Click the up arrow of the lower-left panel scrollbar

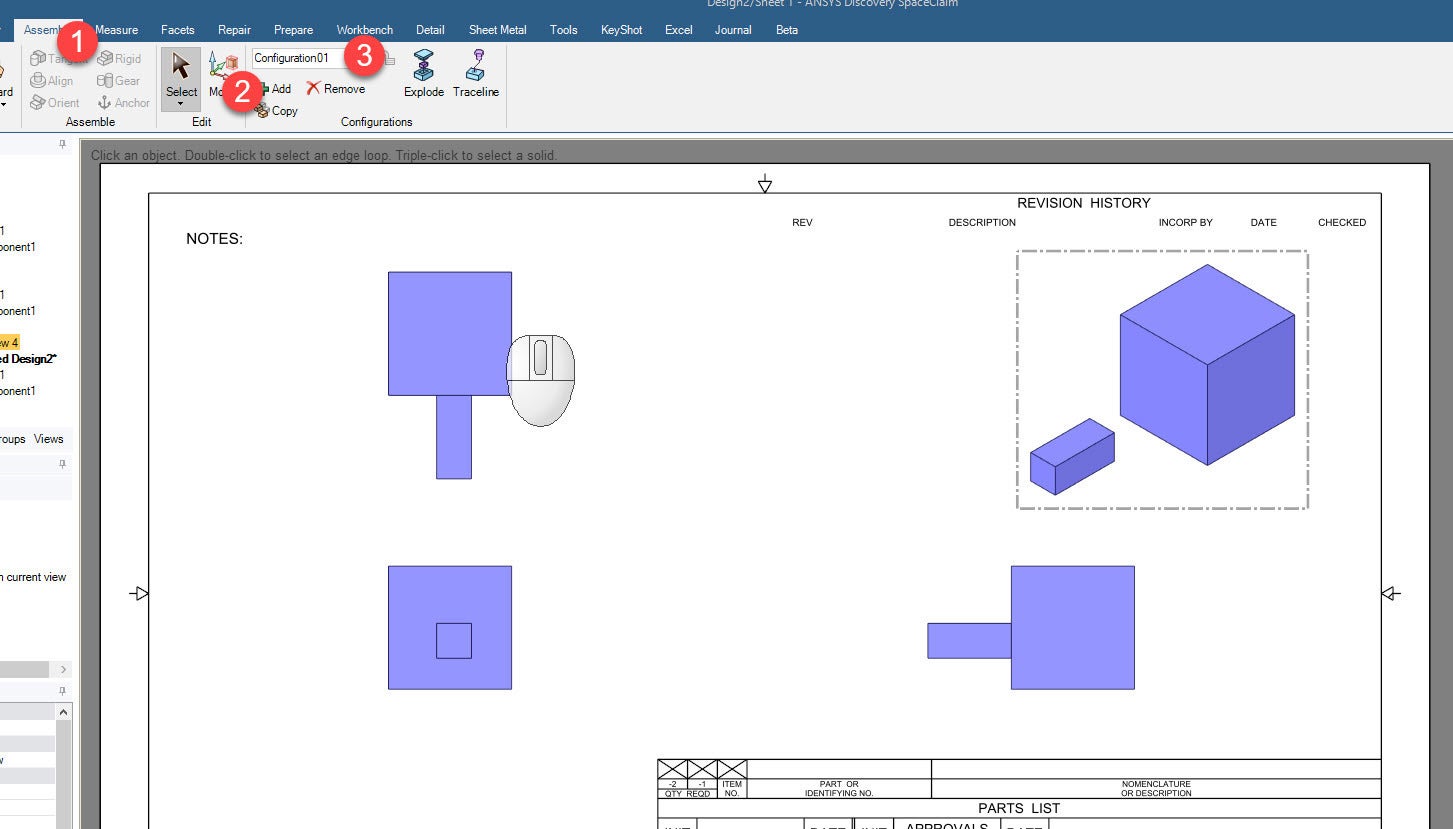(x=64, y=713)
